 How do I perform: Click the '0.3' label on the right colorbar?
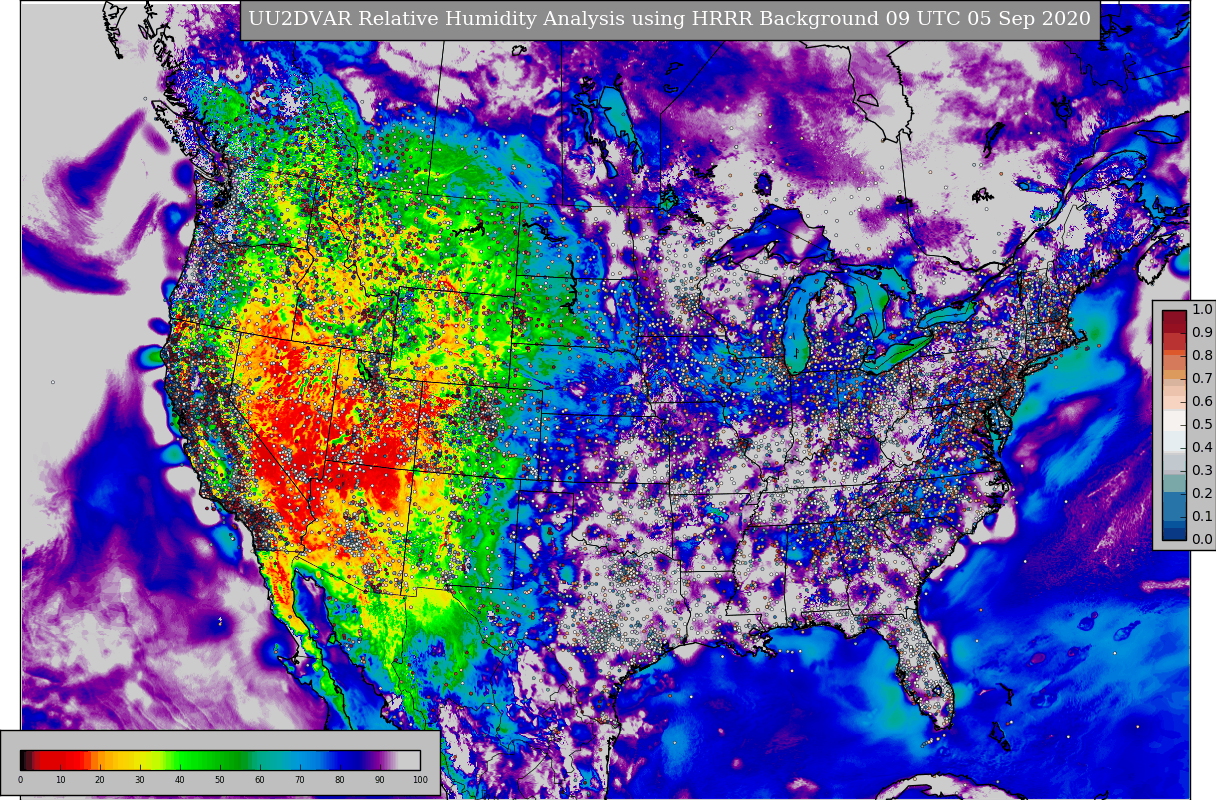point(1202,471)
